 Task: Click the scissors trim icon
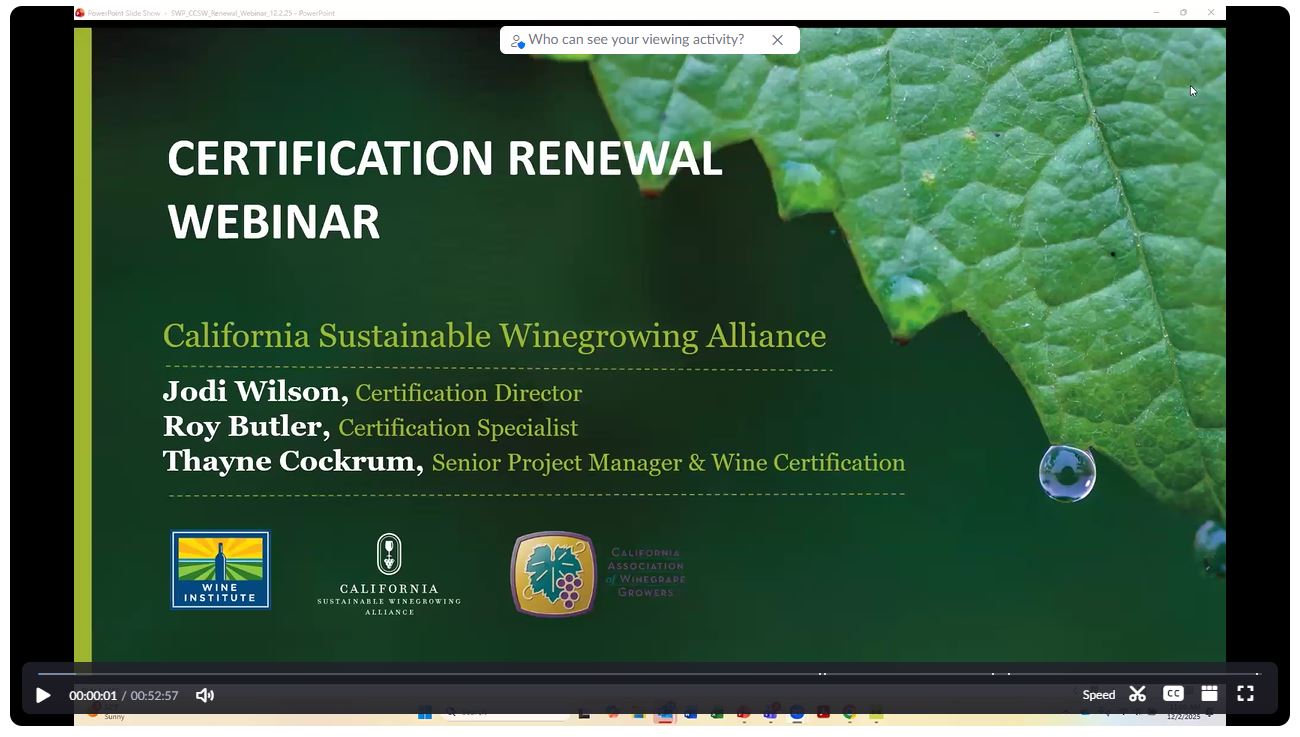coord(1137,694)
